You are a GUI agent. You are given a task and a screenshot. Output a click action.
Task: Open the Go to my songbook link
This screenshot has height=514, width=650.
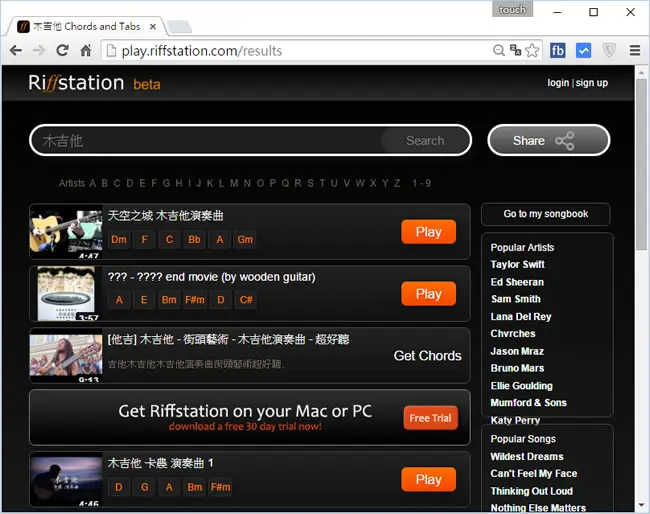click(x=546, y=214)
